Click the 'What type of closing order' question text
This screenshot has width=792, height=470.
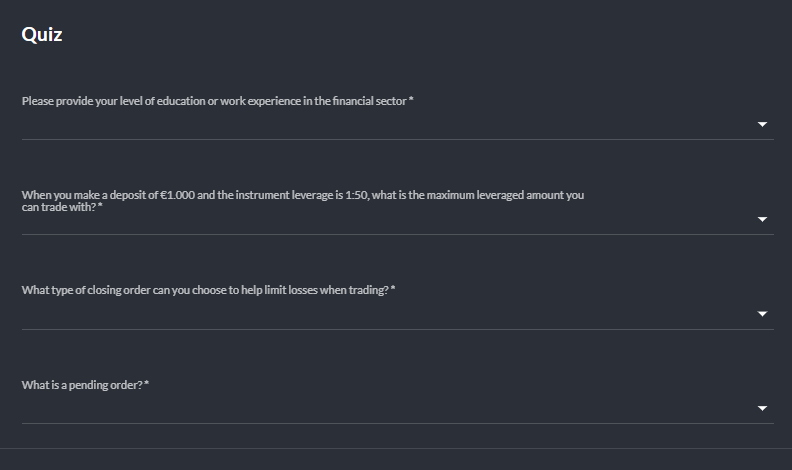point(208,290)
